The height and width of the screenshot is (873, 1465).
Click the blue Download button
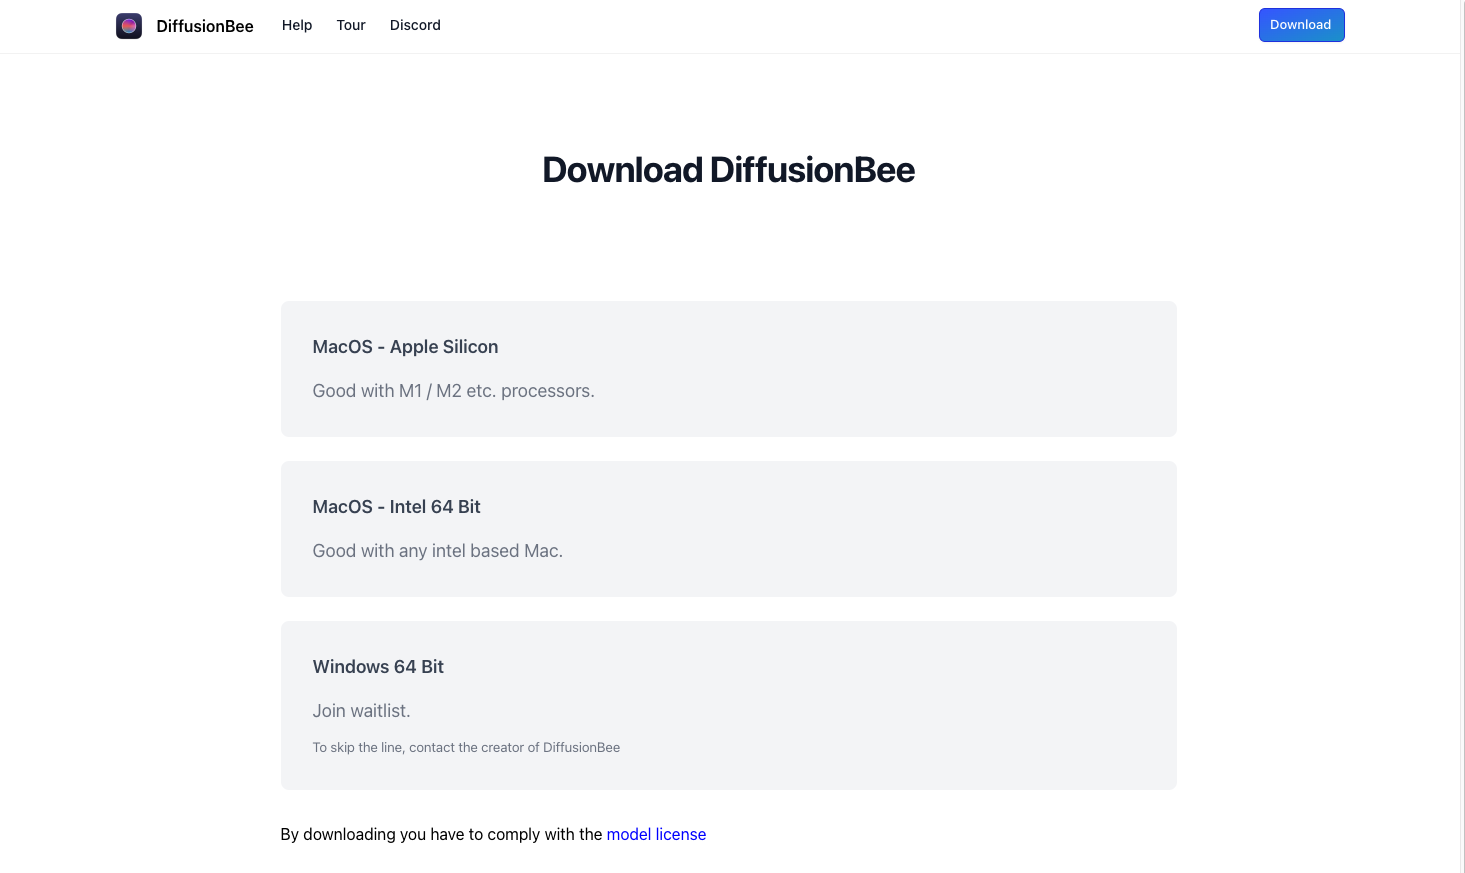[x=1301, y=25]
